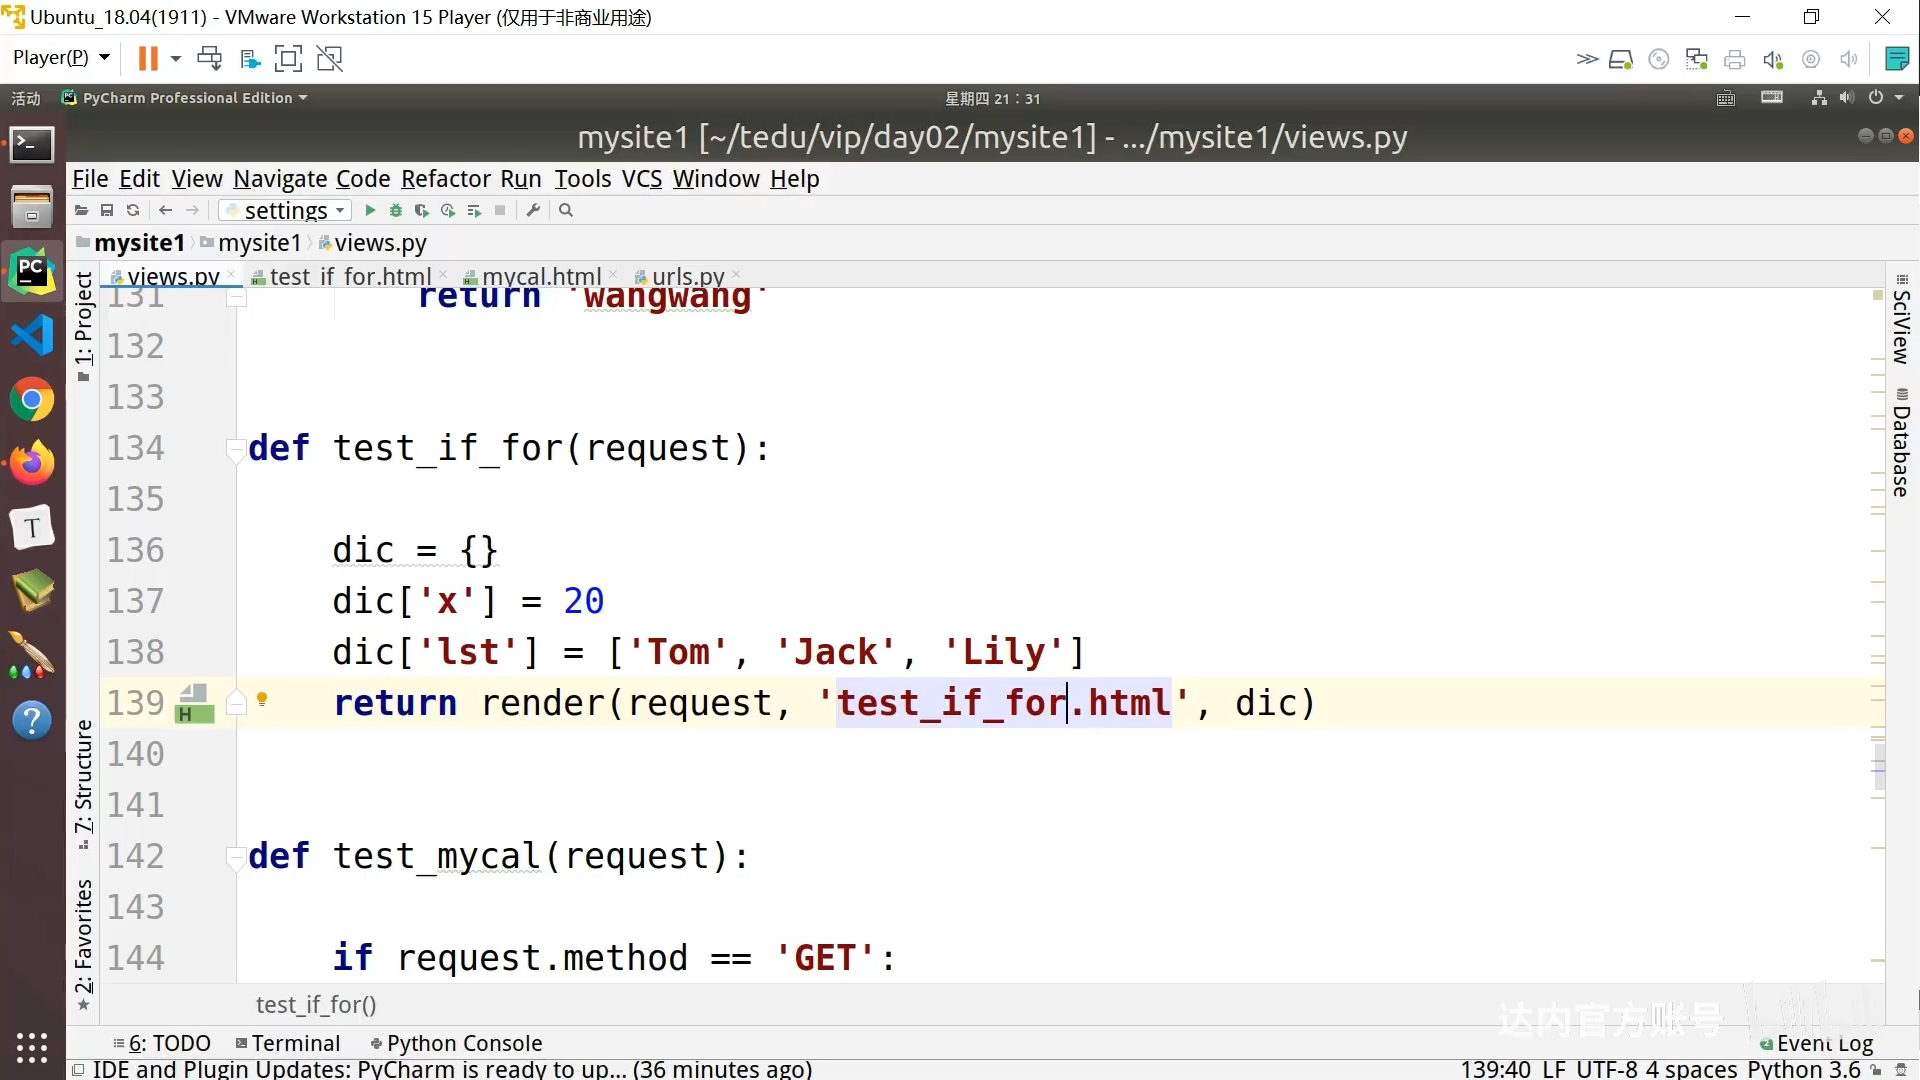Open the Edit menu
Screen dimensions: 1920x1080
coord(139,179)
